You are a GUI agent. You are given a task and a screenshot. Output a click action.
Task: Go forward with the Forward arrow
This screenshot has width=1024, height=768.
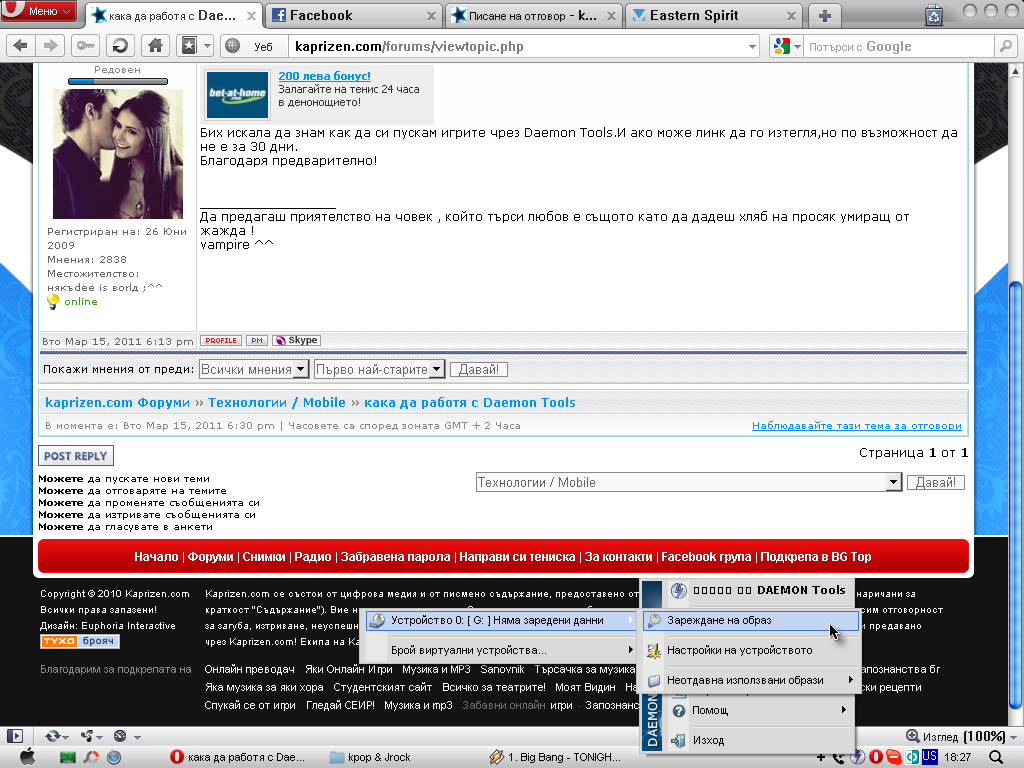50,46
